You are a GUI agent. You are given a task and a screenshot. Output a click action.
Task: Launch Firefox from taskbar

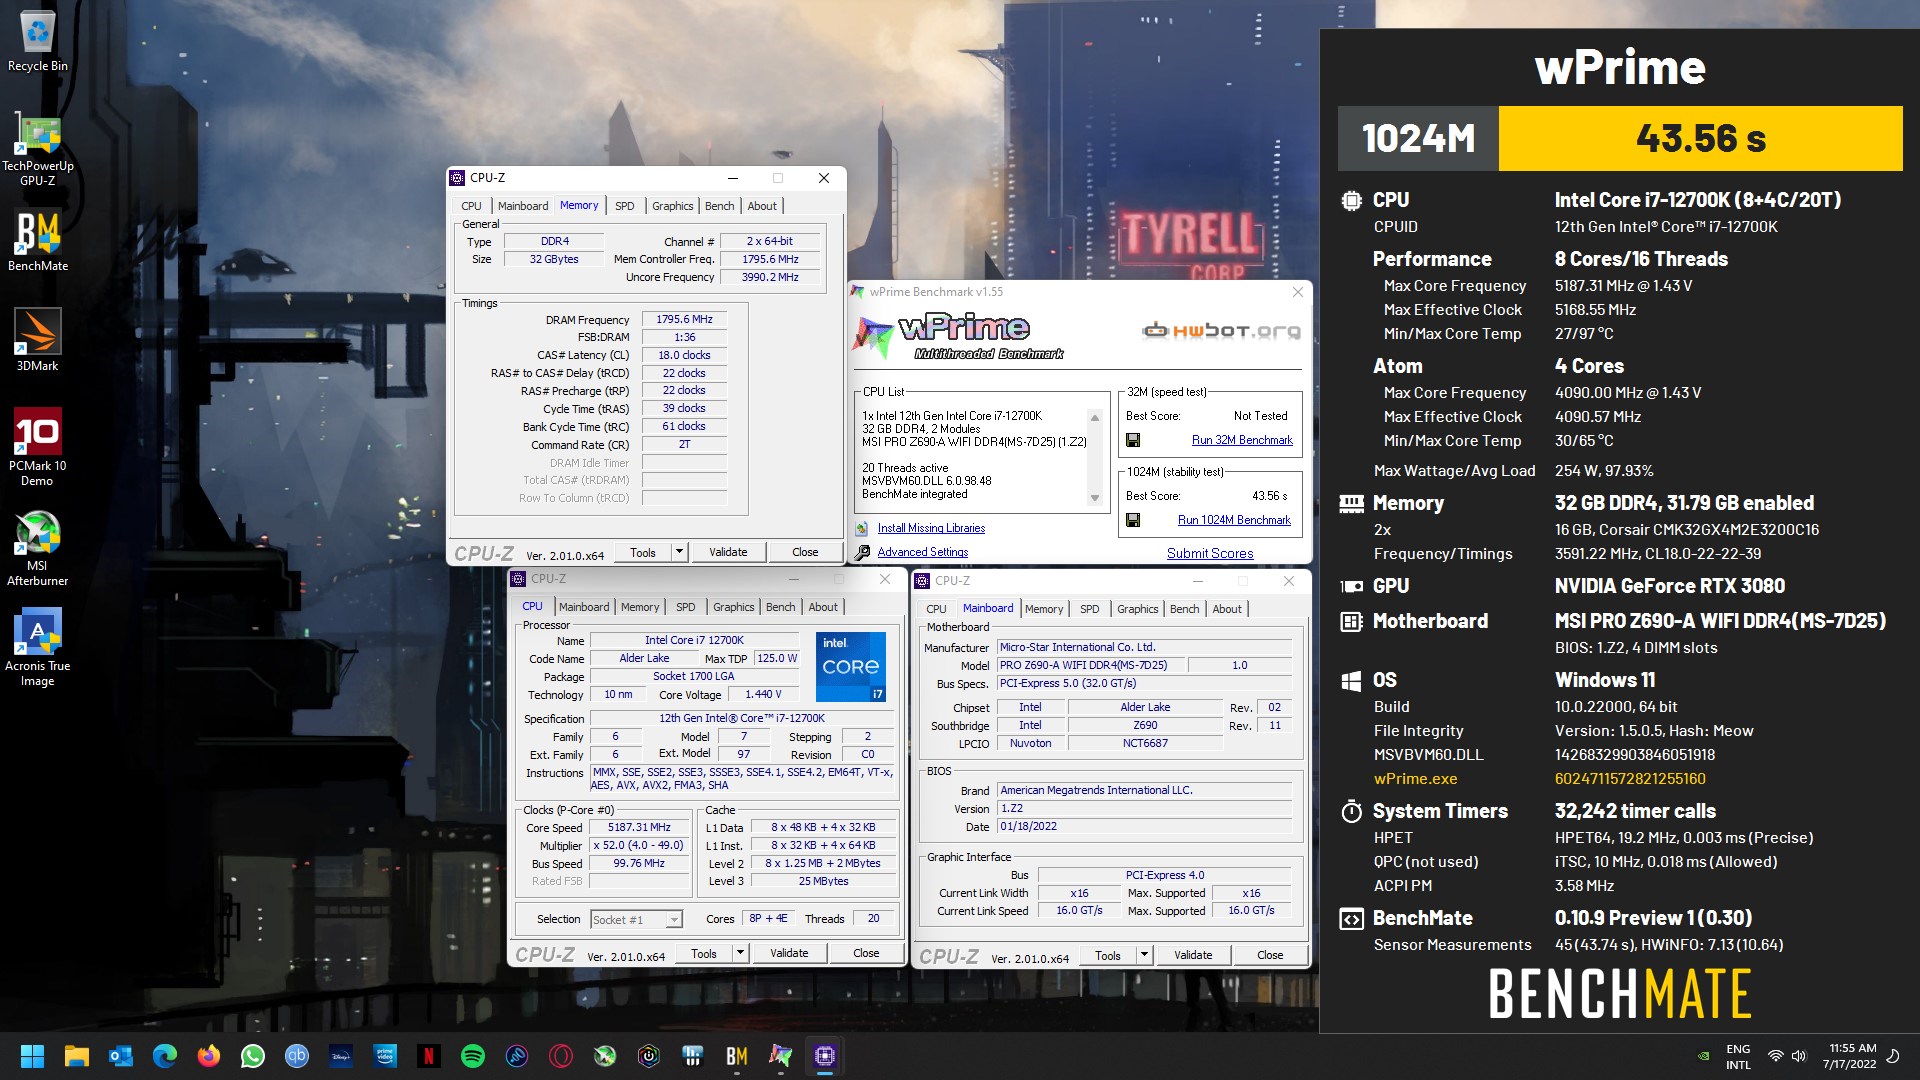209,1056
